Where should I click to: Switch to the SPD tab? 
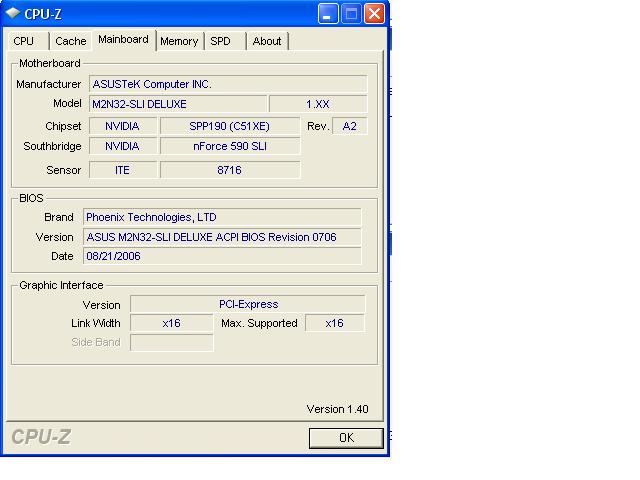point(225,41)
